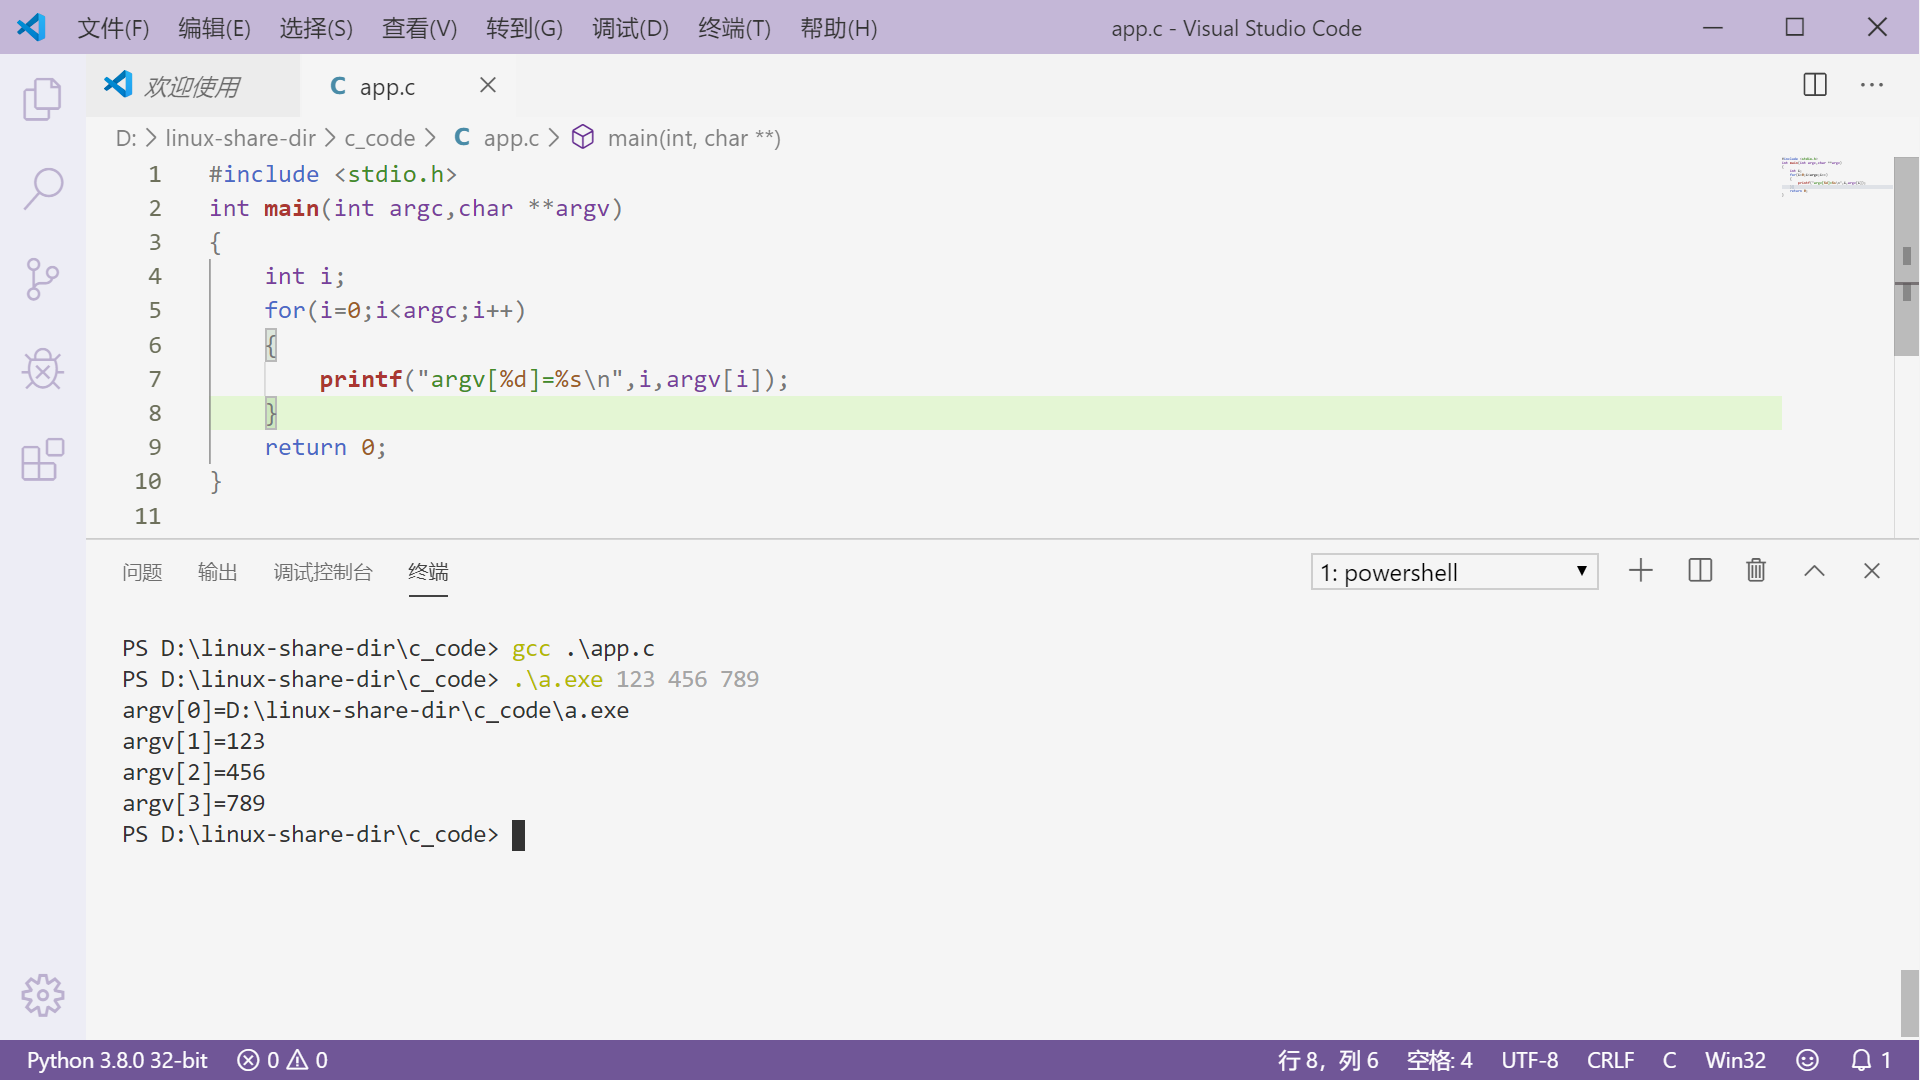The image size is (1920, 1080).
Task: Open editor More Actions ellipsis menu
Action: point(1872,85)
